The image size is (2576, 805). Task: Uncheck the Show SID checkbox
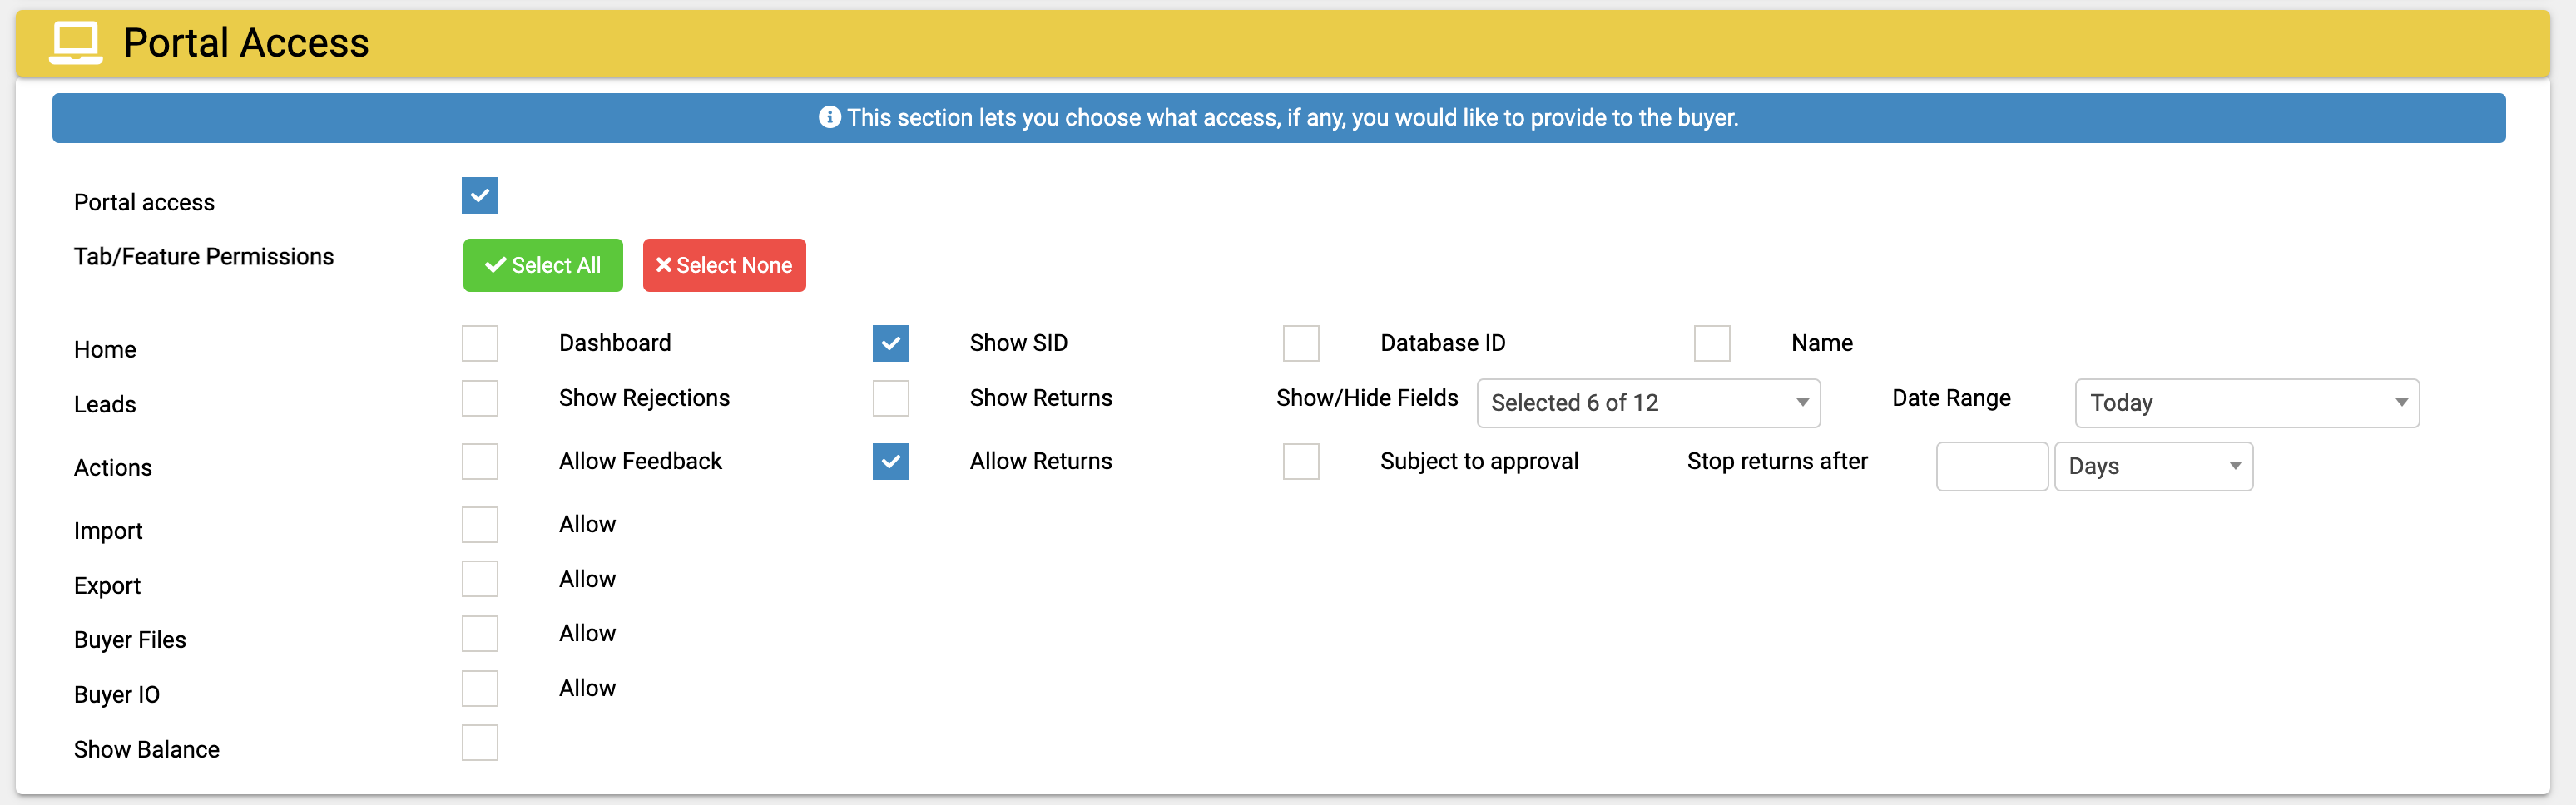point(891,343)
